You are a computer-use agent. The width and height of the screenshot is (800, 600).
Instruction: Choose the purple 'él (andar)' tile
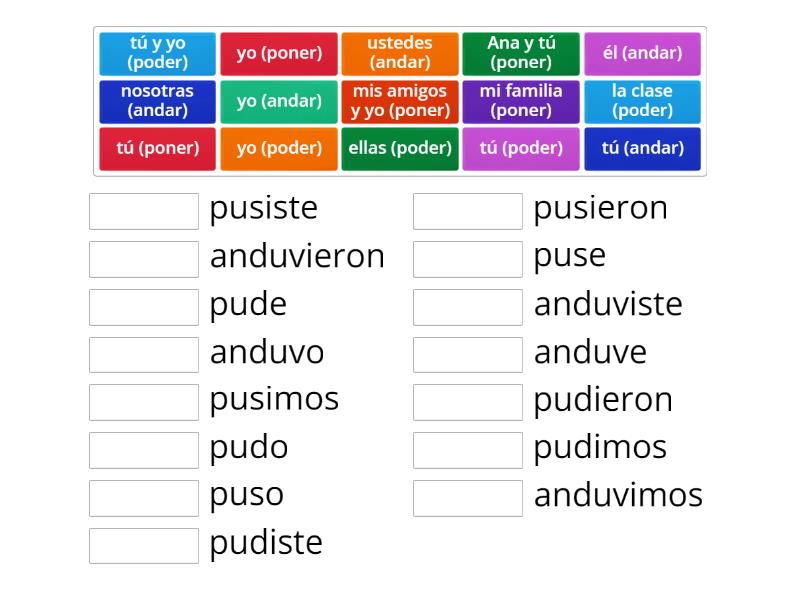point(642,54)
